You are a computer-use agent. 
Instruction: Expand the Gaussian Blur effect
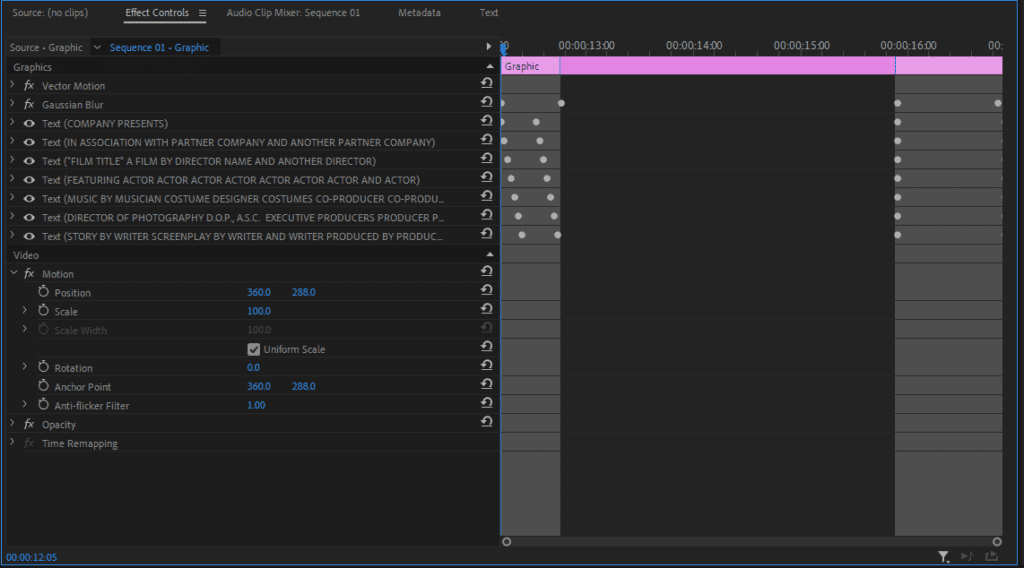(12, 104)
